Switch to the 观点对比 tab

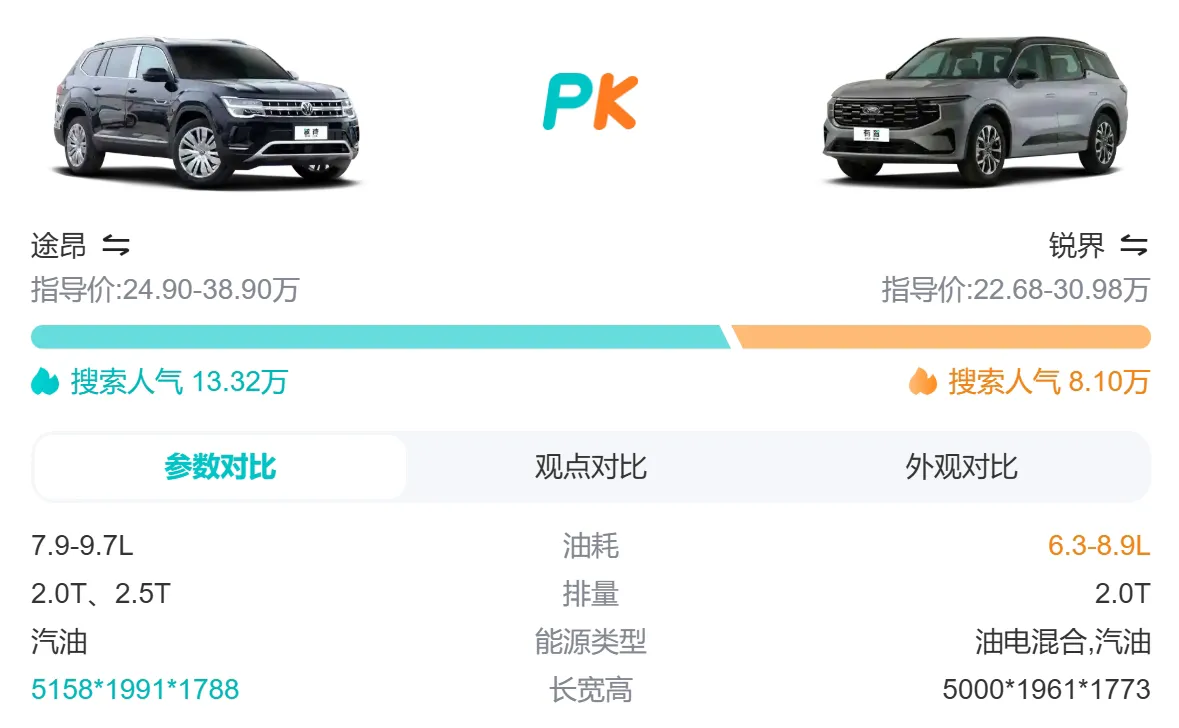coord(591,465)
